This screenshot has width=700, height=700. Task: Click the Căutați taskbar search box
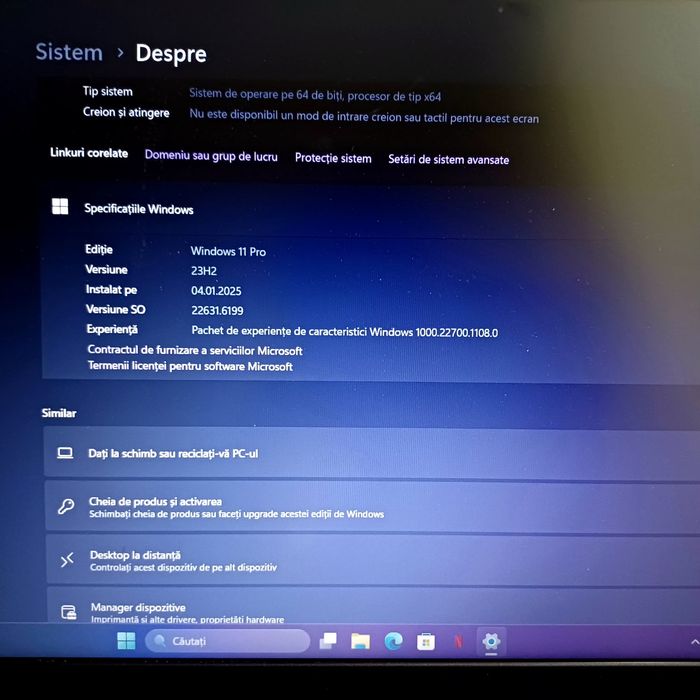click(228, 641)
